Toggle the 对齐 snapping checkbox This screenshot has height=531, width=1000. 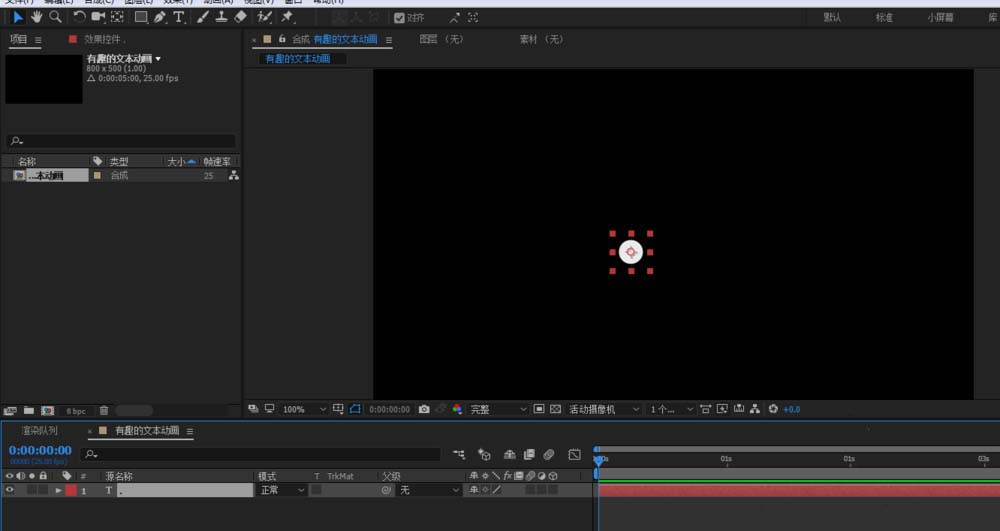click(x=400, y=18)
